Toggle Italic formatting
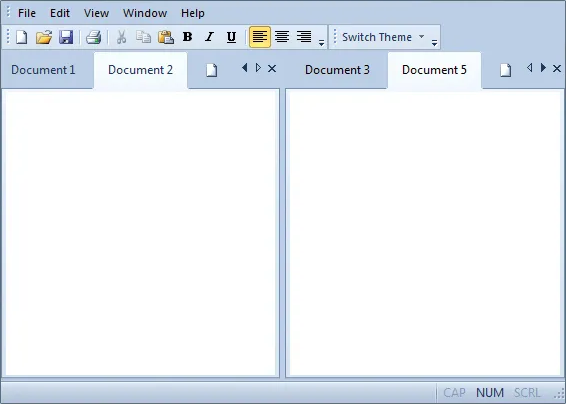 209,37
